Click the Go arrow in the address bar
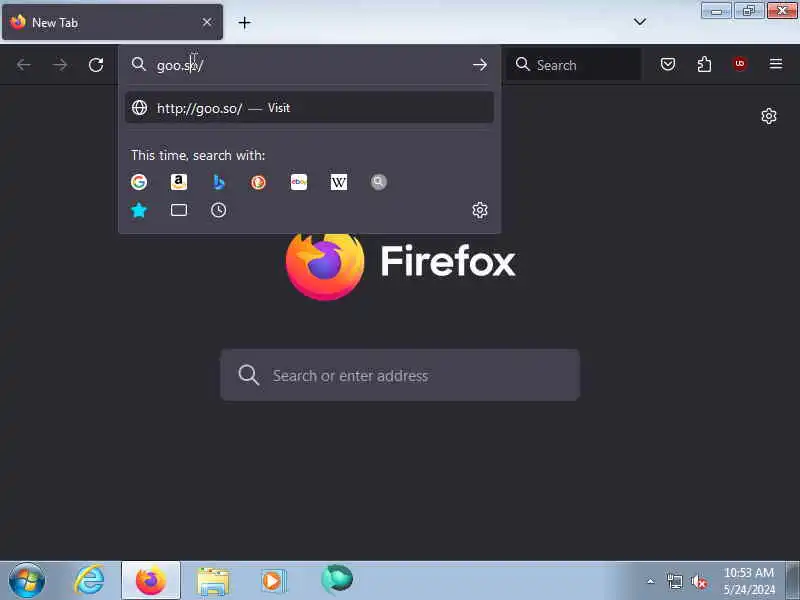 tap(480, 65)
